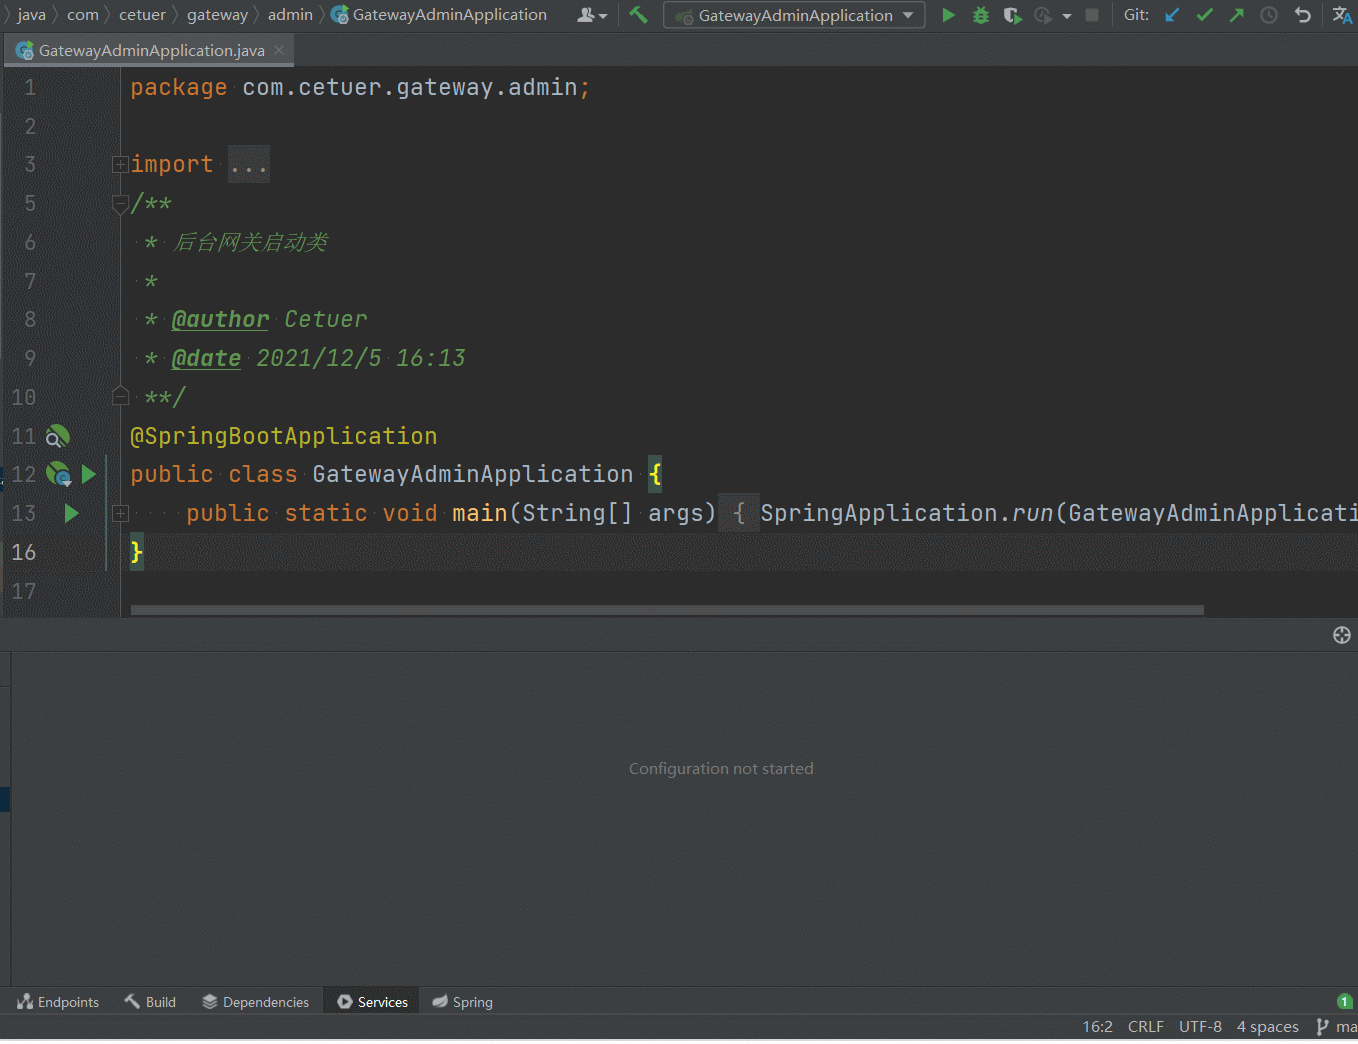Start the application in Debug mode
Image resolution: width=1358 pixels, height=1044 pixels.
coord(979,15)
